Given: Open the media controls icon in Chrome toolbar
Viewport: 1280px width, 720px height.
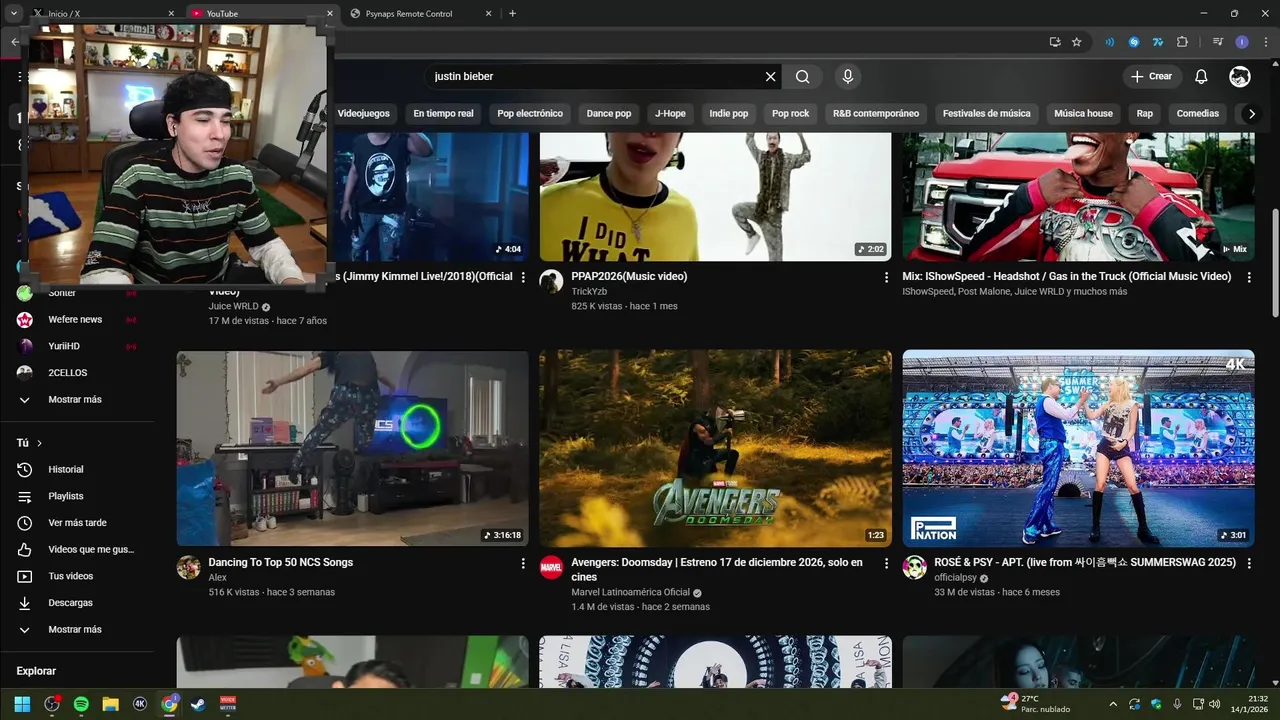Looking at the screenshot, I should click(1218, 42).
